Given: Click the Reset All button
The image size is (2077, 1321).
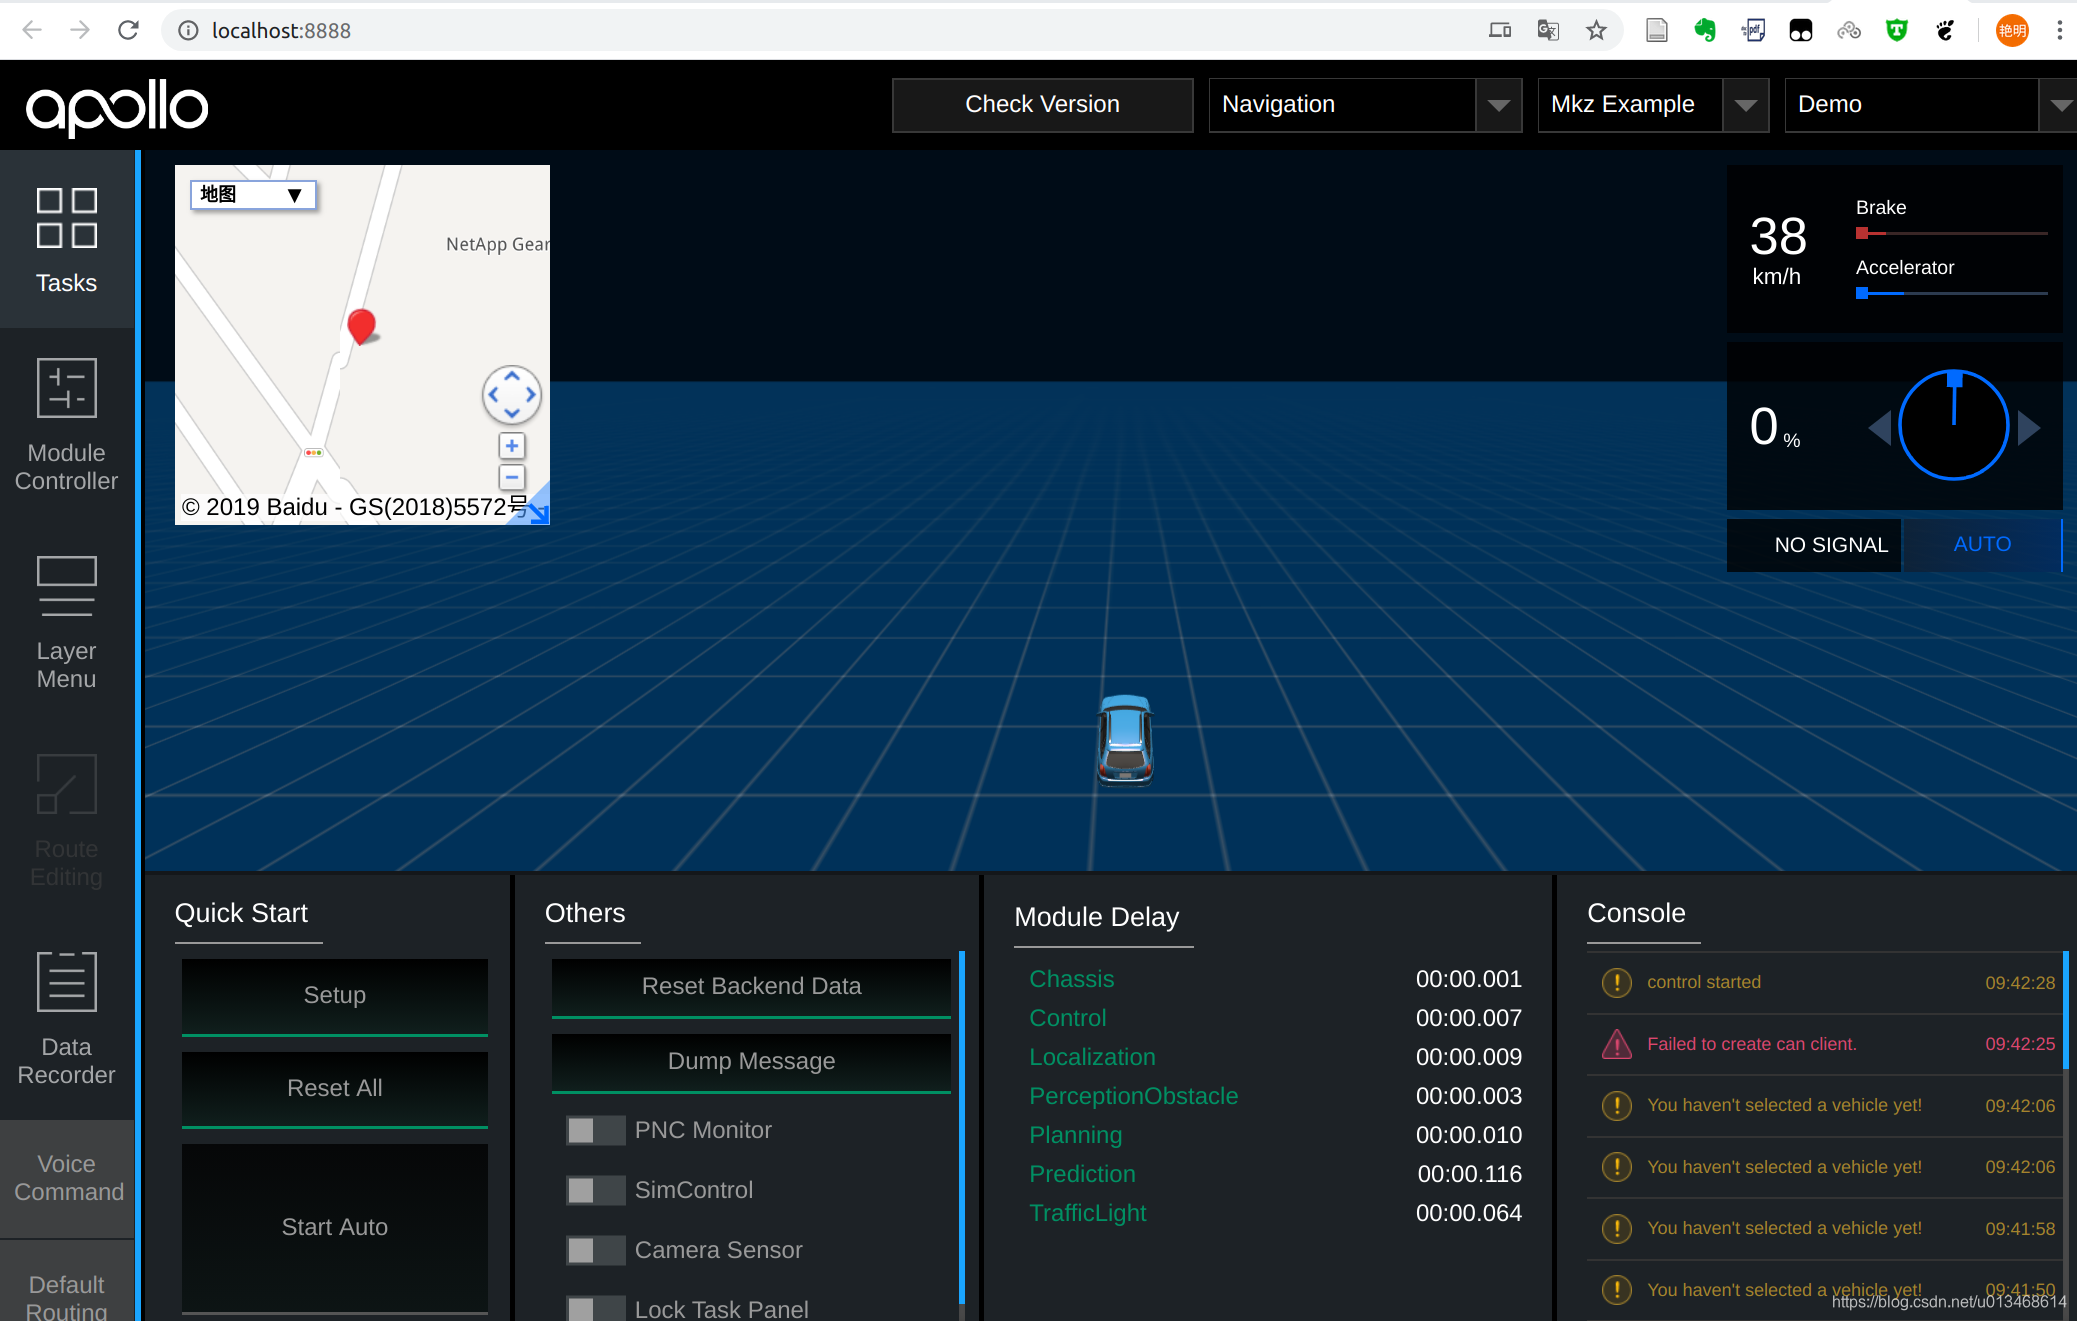Looking at the screenshot, I should coord(335,1086).
